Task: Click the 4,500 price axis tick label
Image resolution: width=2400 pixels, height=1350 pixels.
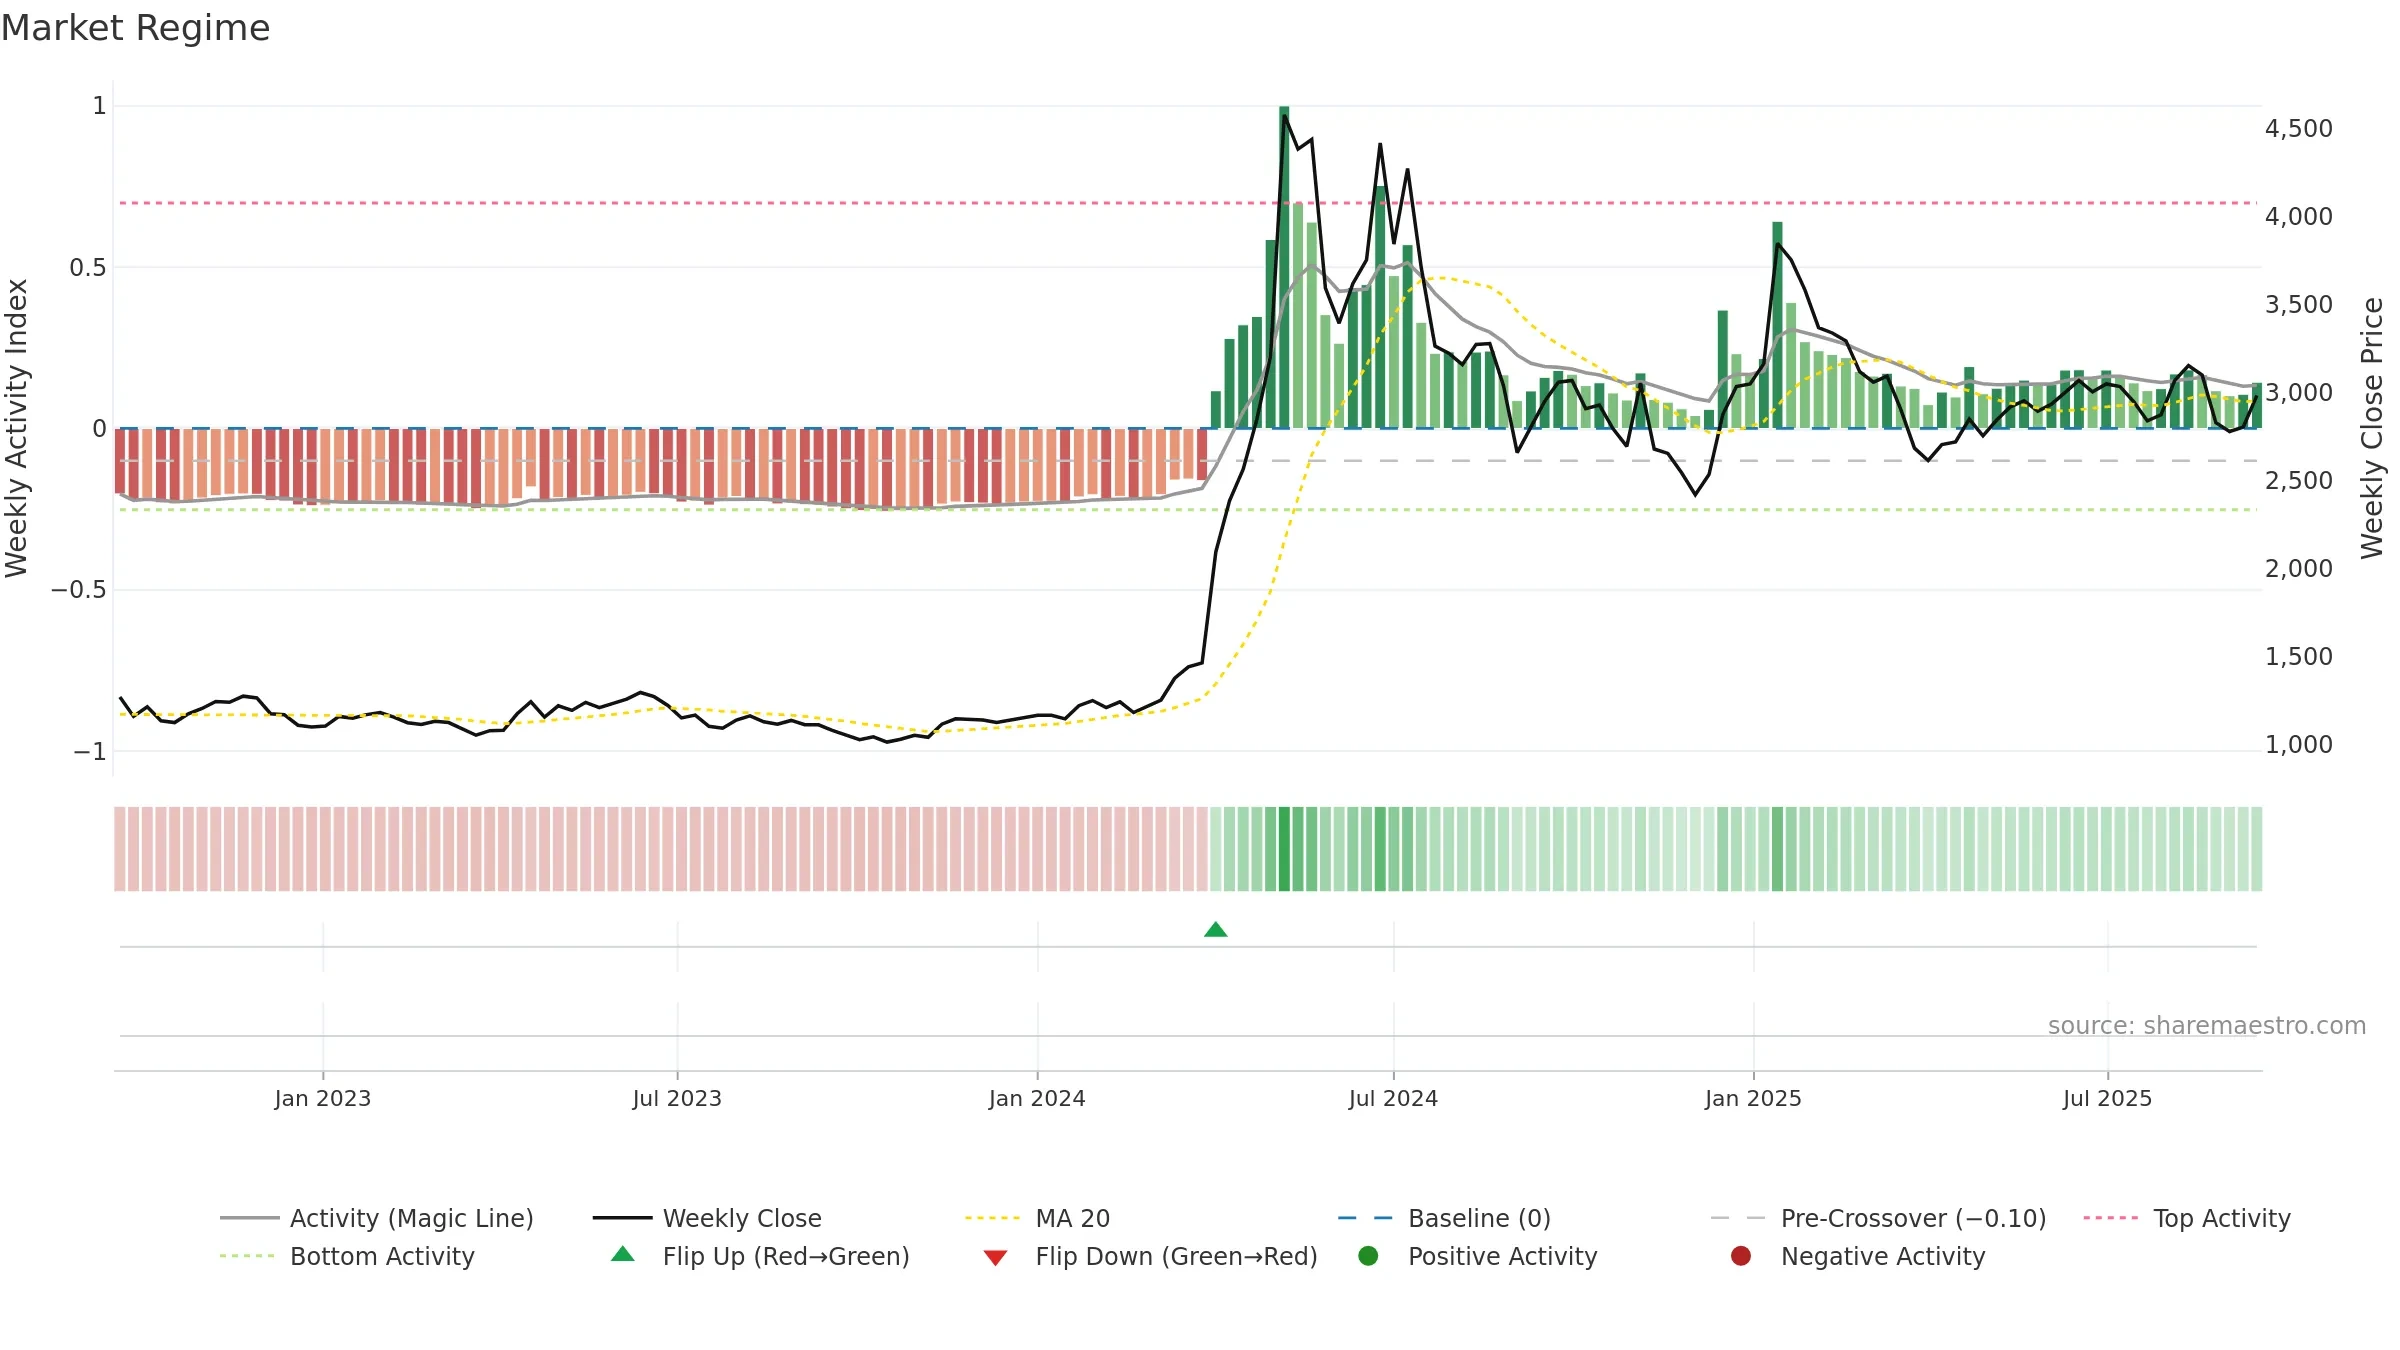Action: point(2299,129)
